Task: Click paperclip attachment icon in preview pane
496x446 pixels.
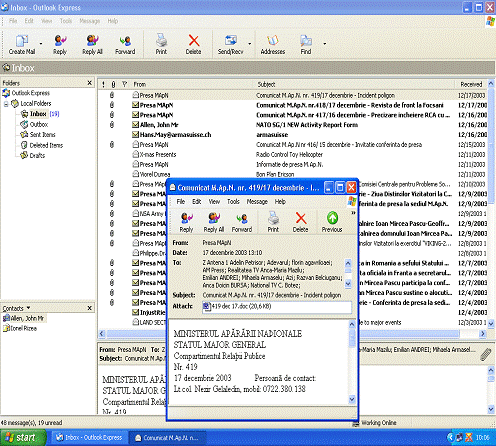Action: coord(486,354)
